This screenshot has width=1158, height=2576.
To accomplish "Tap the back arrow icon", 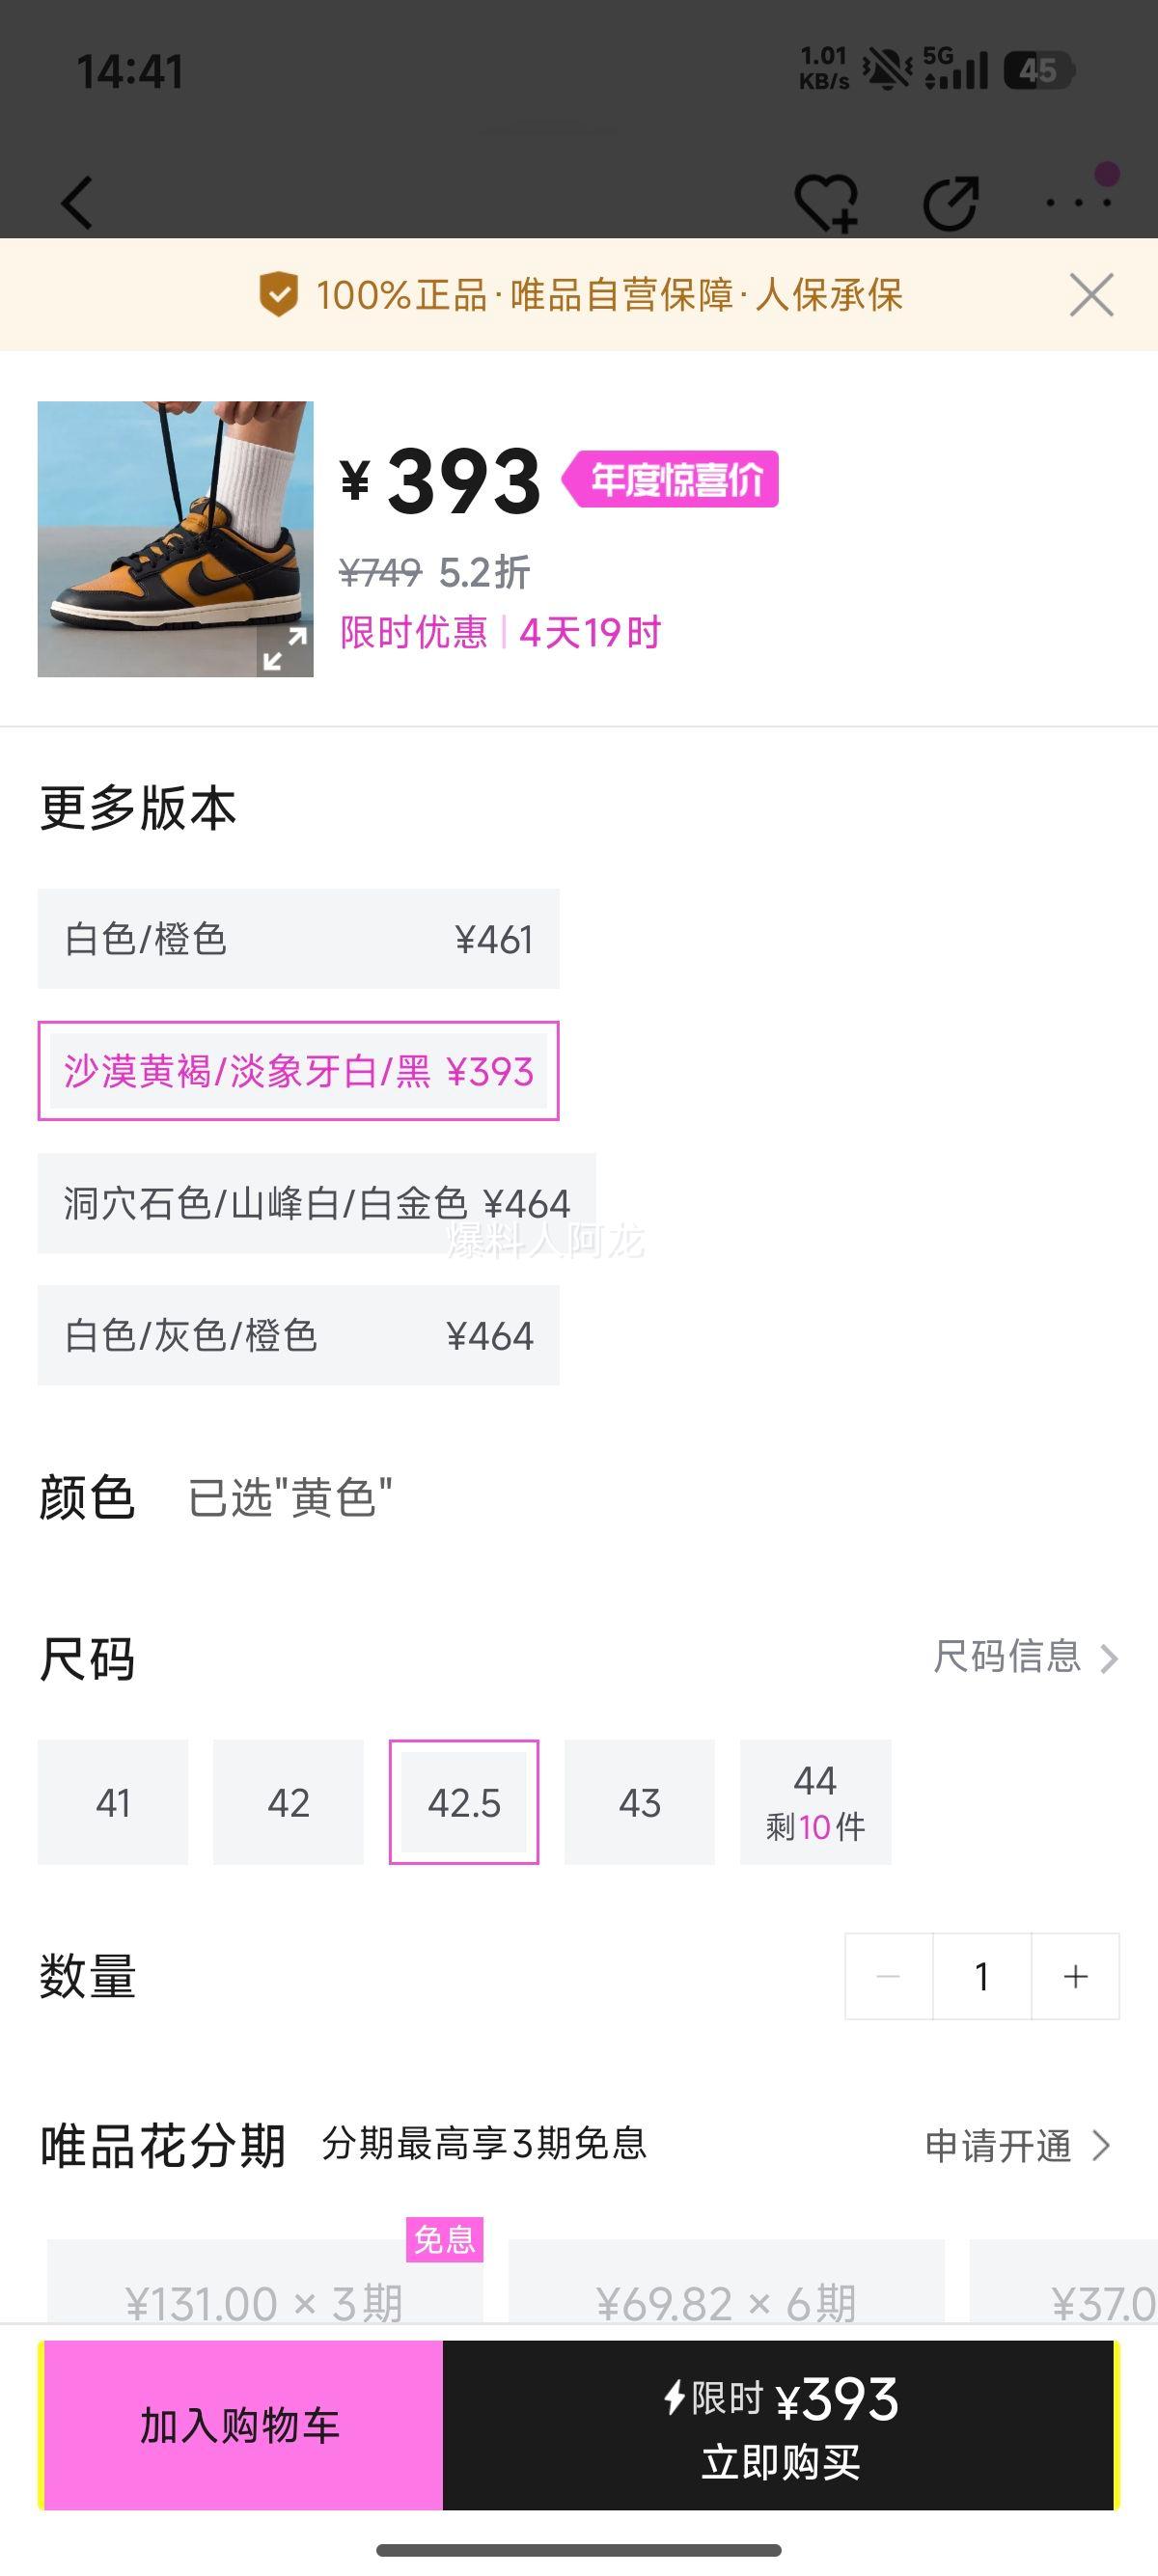I will pos(78,203).
